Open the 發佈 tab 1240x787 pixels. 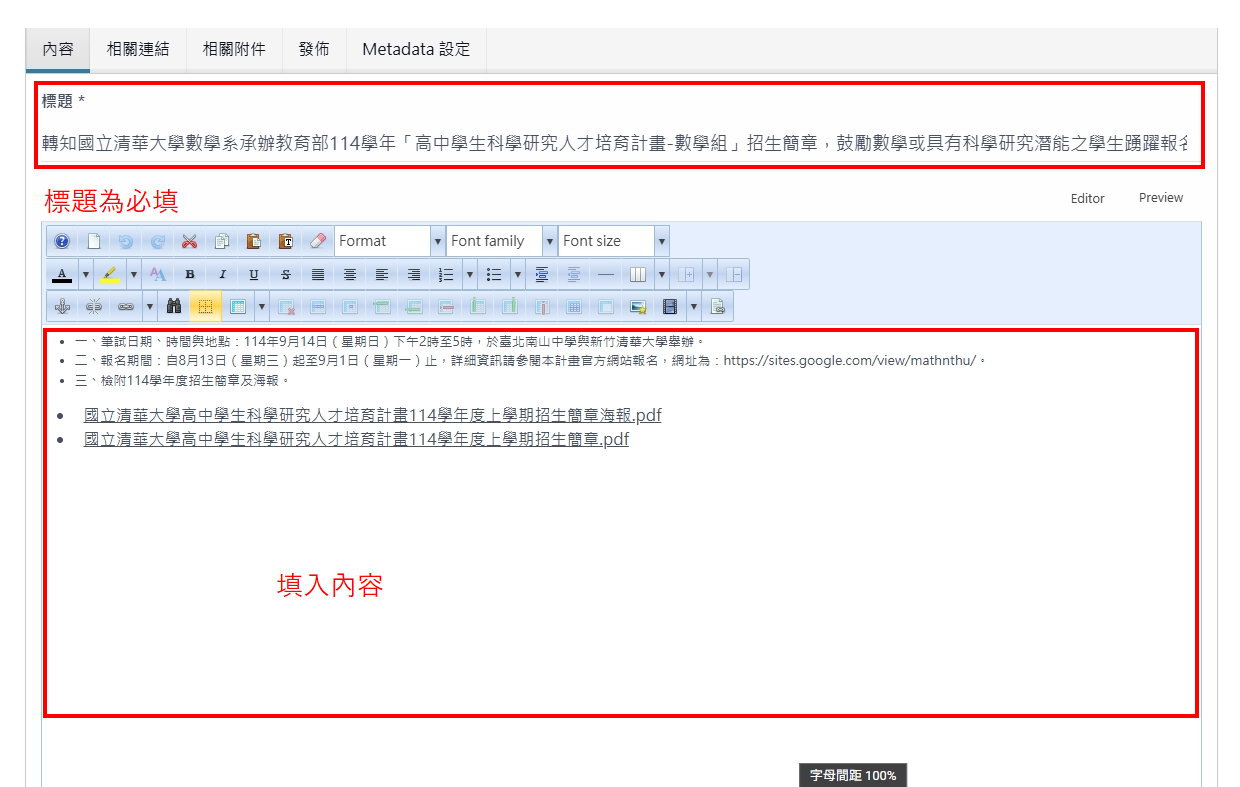click(x=314, y=48)
